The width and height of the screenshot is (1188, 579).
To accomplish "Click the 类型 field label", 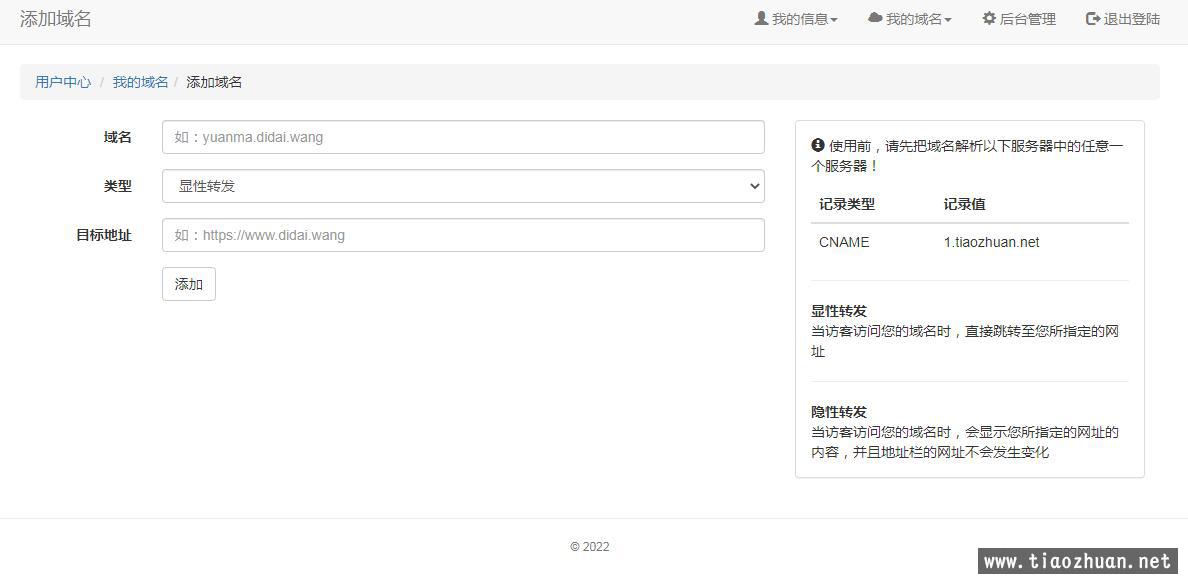I will [x=117, y=186].
